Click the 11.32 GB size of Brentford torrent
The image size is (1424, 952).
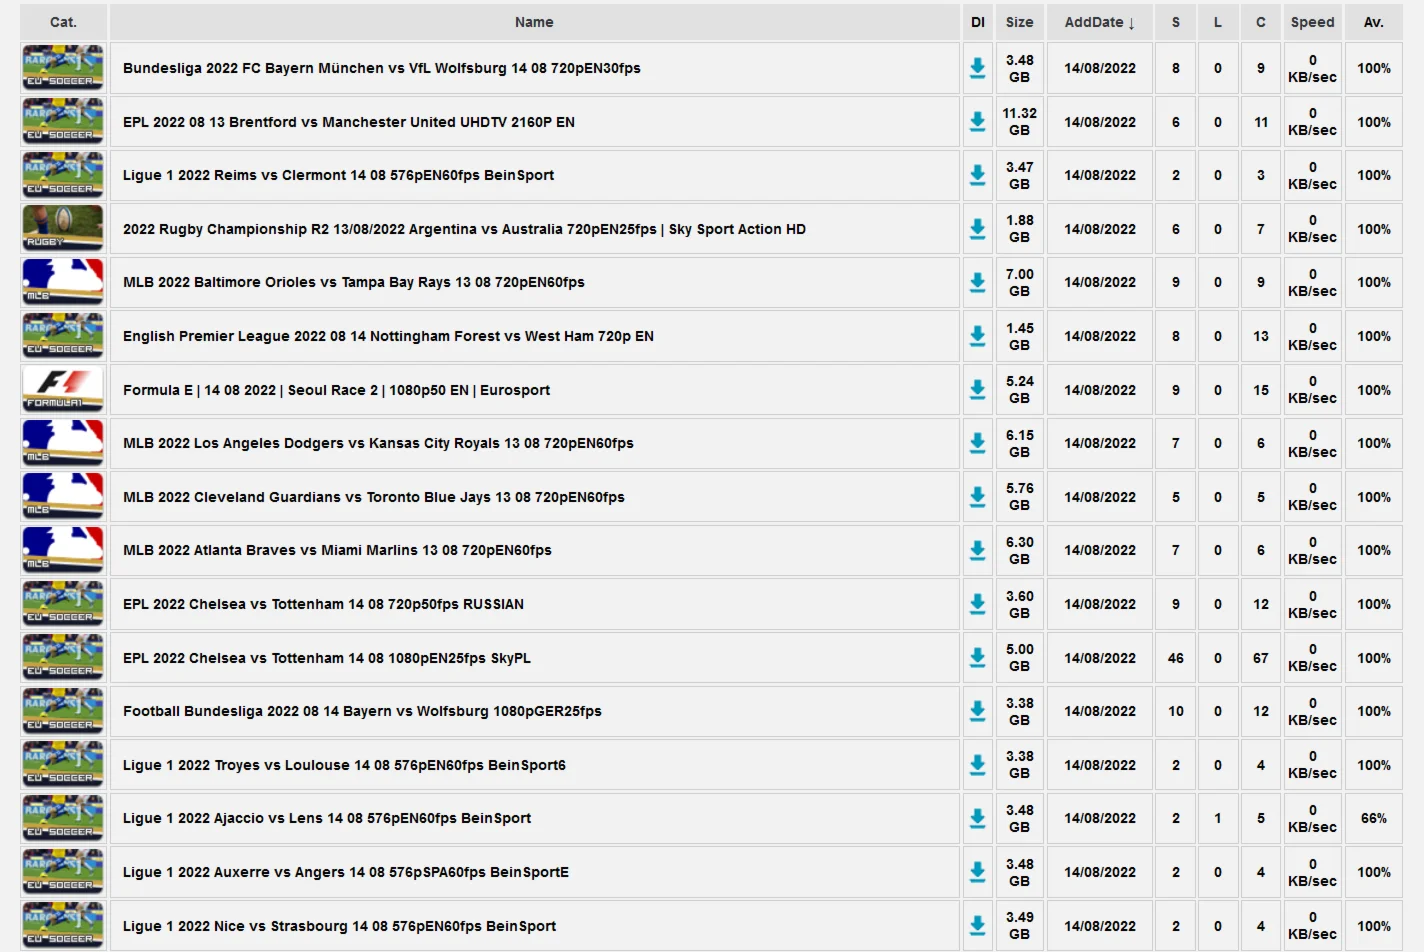[x=1019, y=122]
